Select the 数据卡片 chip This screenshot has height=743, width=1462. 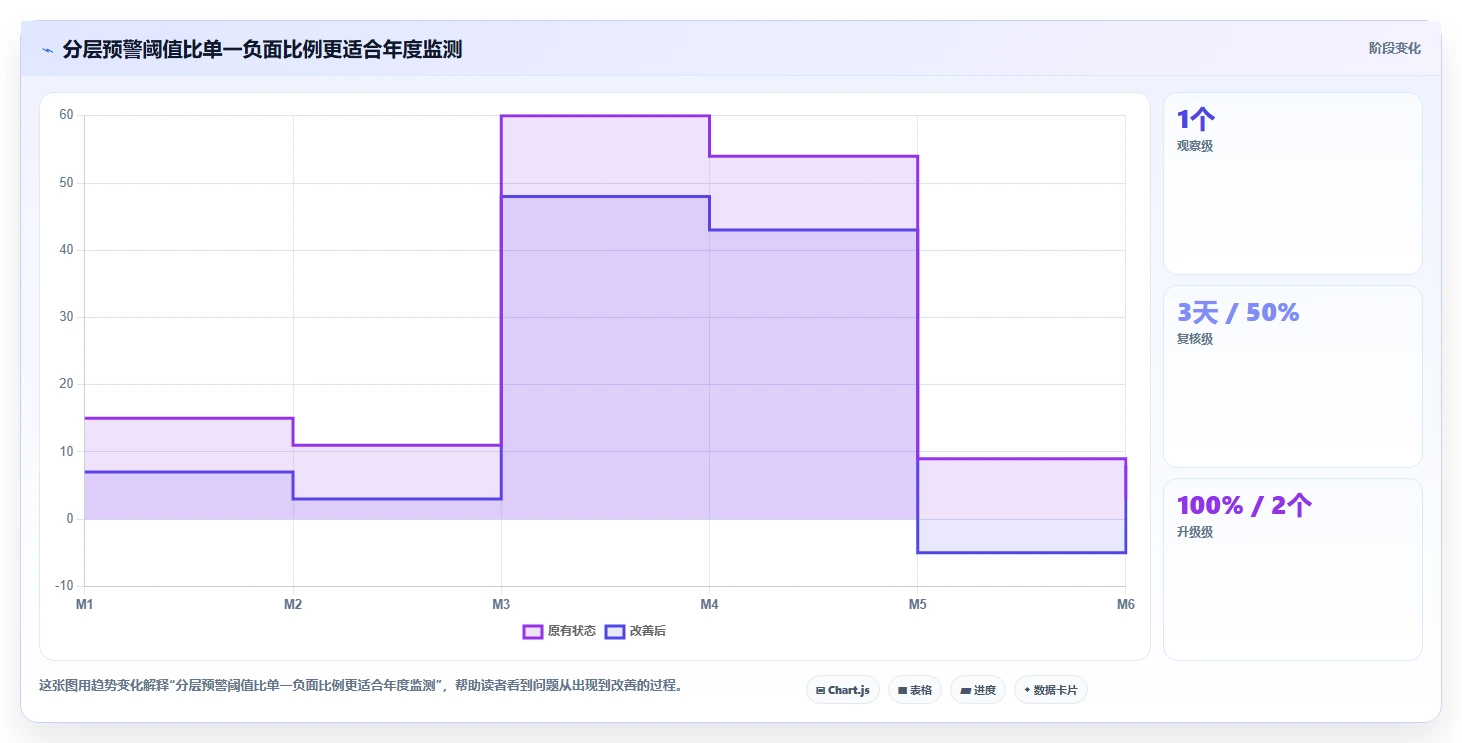point(1050,690)
